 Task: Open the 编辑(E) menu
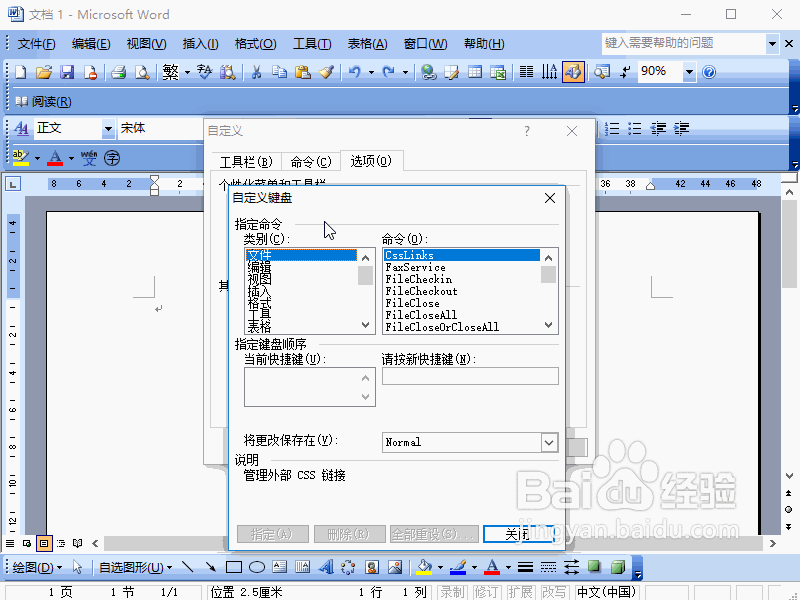(91, 44)
